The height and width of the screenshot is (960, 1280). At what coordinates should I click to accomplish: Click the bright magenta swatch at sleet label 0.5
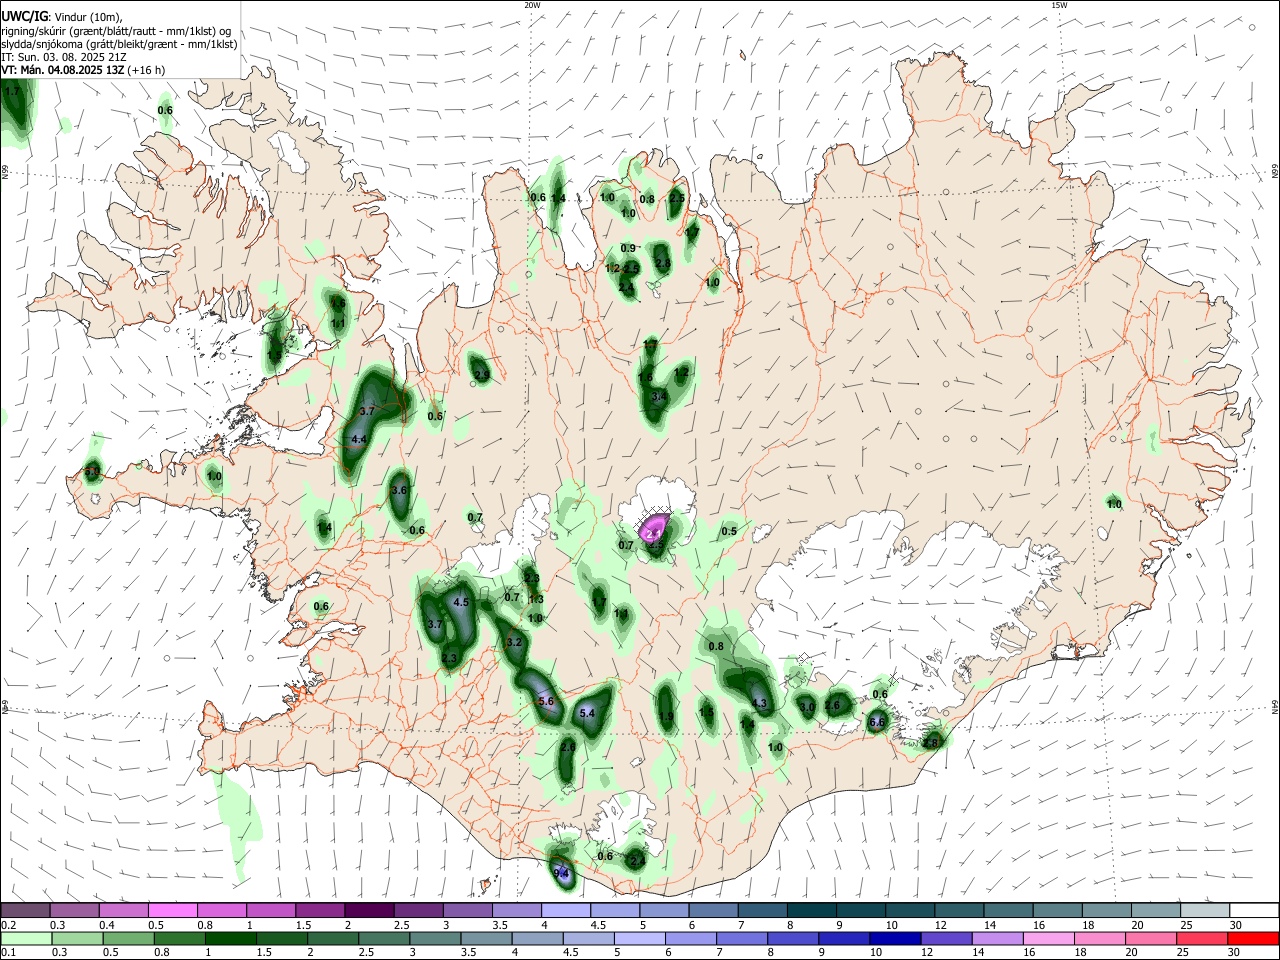[172, 910]
